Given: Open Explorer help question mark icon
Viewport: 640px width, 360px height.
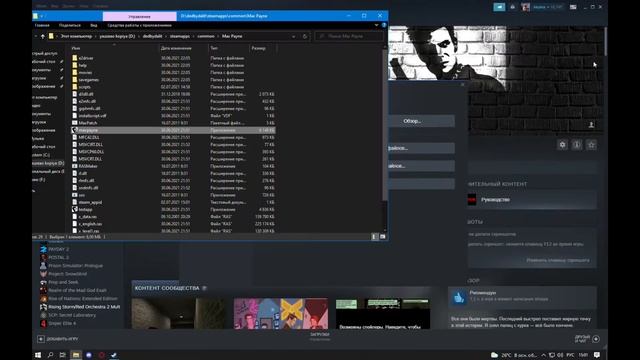Looking at the screenshot, I should 384,25.
